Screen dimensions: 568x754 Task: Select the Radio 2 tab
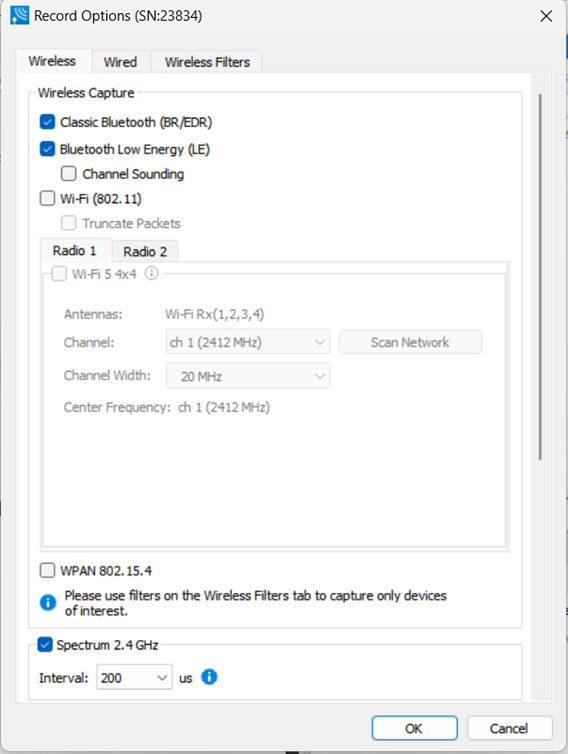145,251
